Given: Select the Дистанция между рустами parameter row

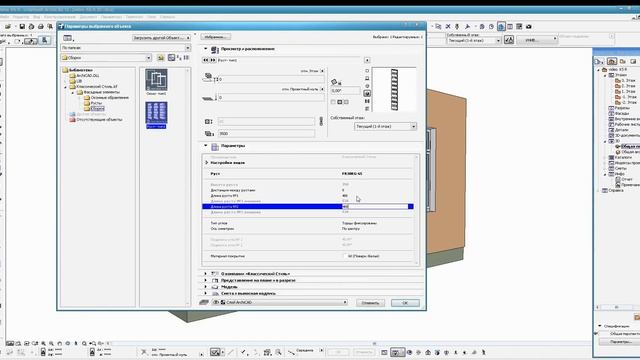Looking at the screenshot, I should (x=308, y=190).
